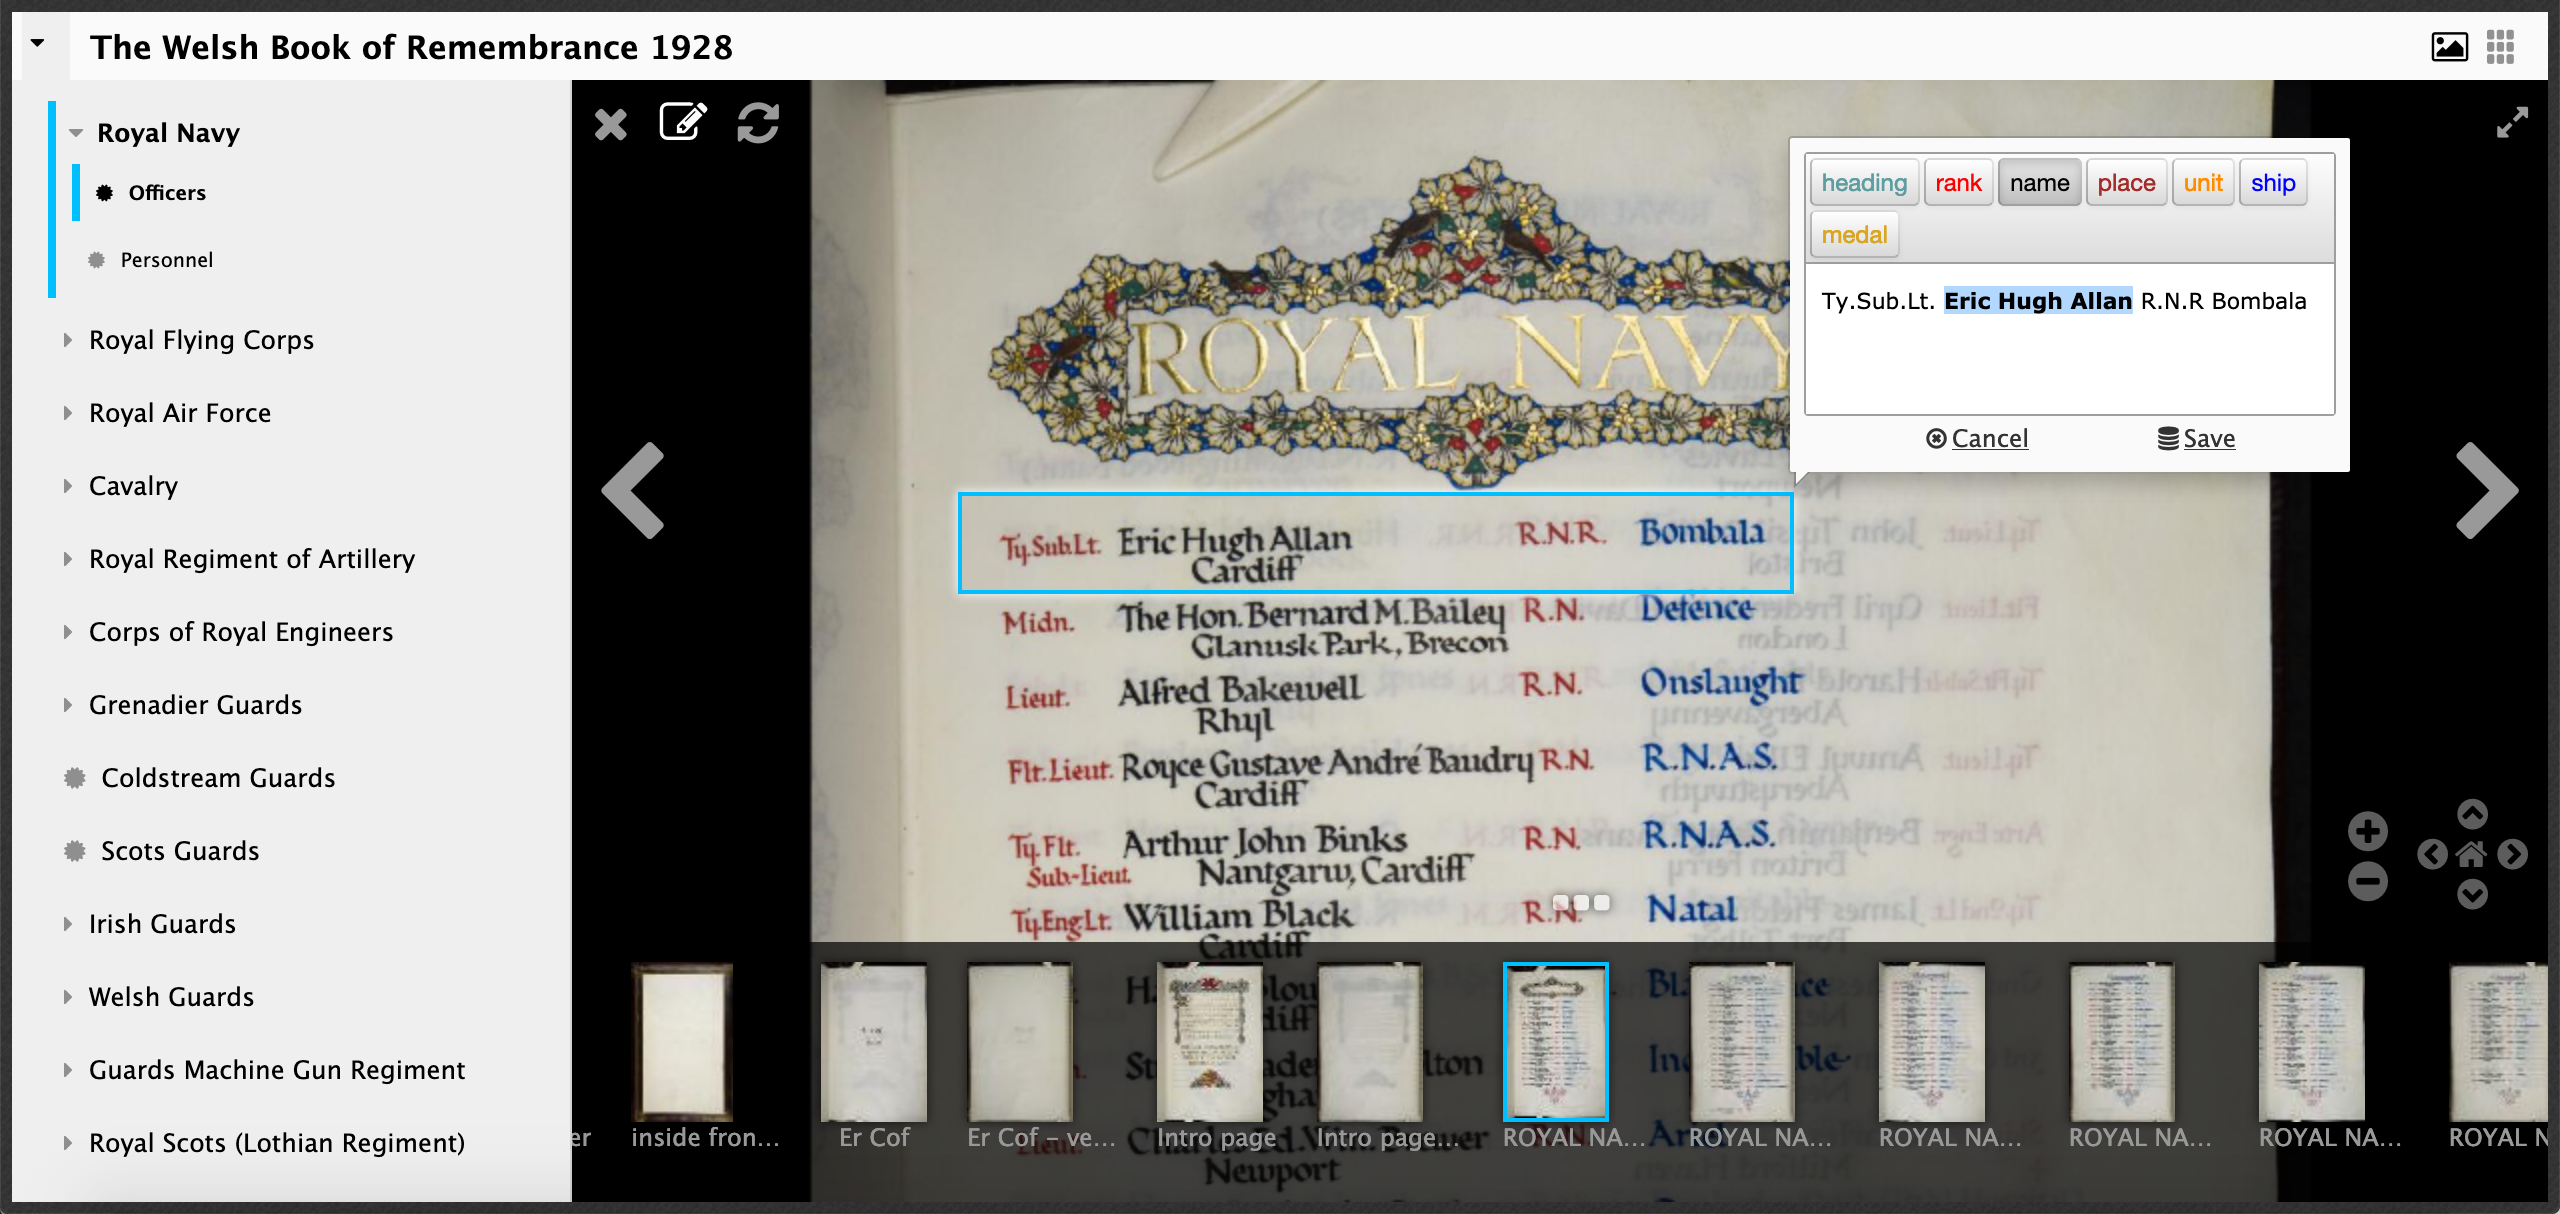Expand the Grenadier Guards section
The height and width of the screenshot is (1214, 2560).
coord(68,705)
